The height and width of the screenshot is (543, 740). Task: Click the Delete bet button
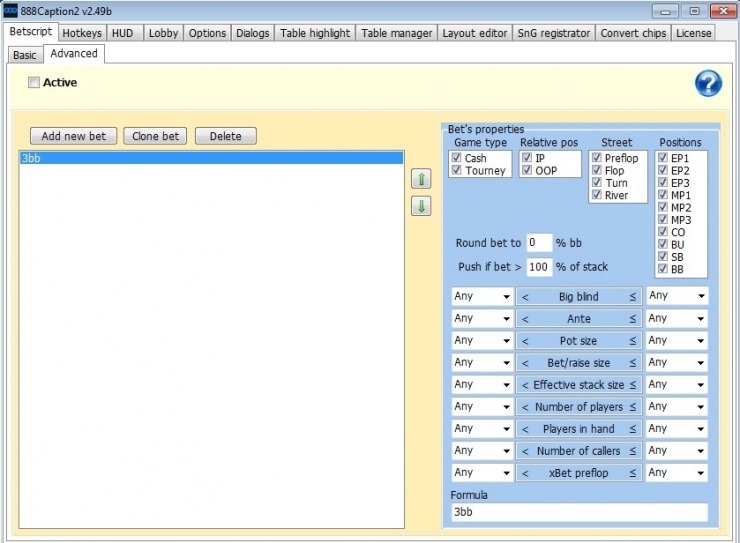point(226,136)
